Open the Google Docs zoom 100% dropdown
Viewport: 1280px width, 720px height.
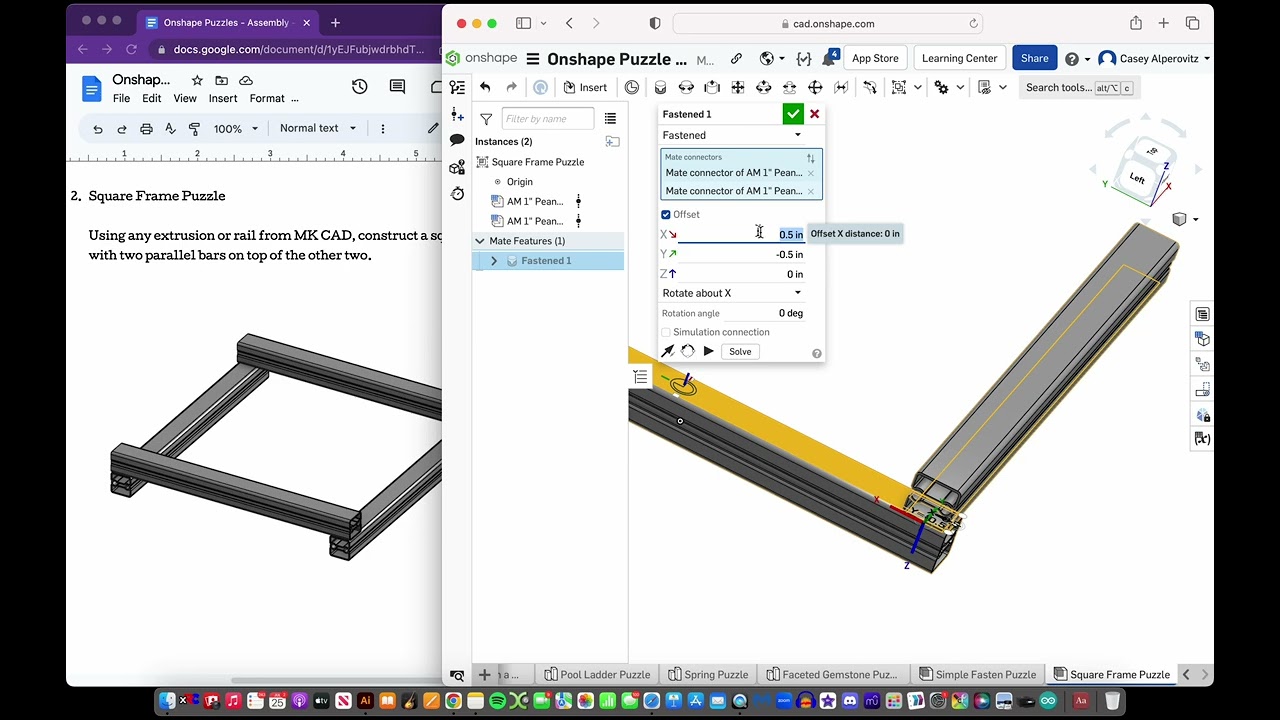point(235,128)
